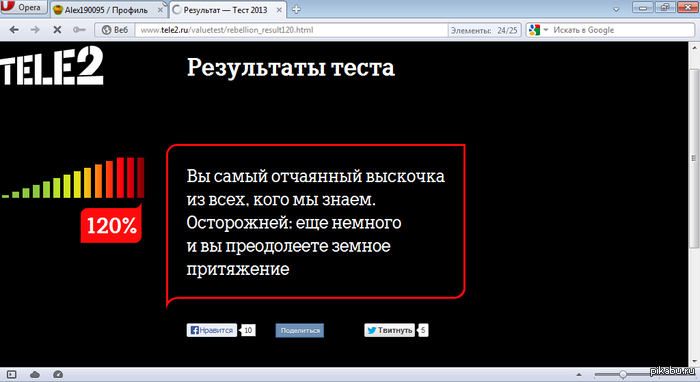Close the Результат — Тест 2013 tab
The width and height of the screenshot is (700, 382).
point(279,10)
